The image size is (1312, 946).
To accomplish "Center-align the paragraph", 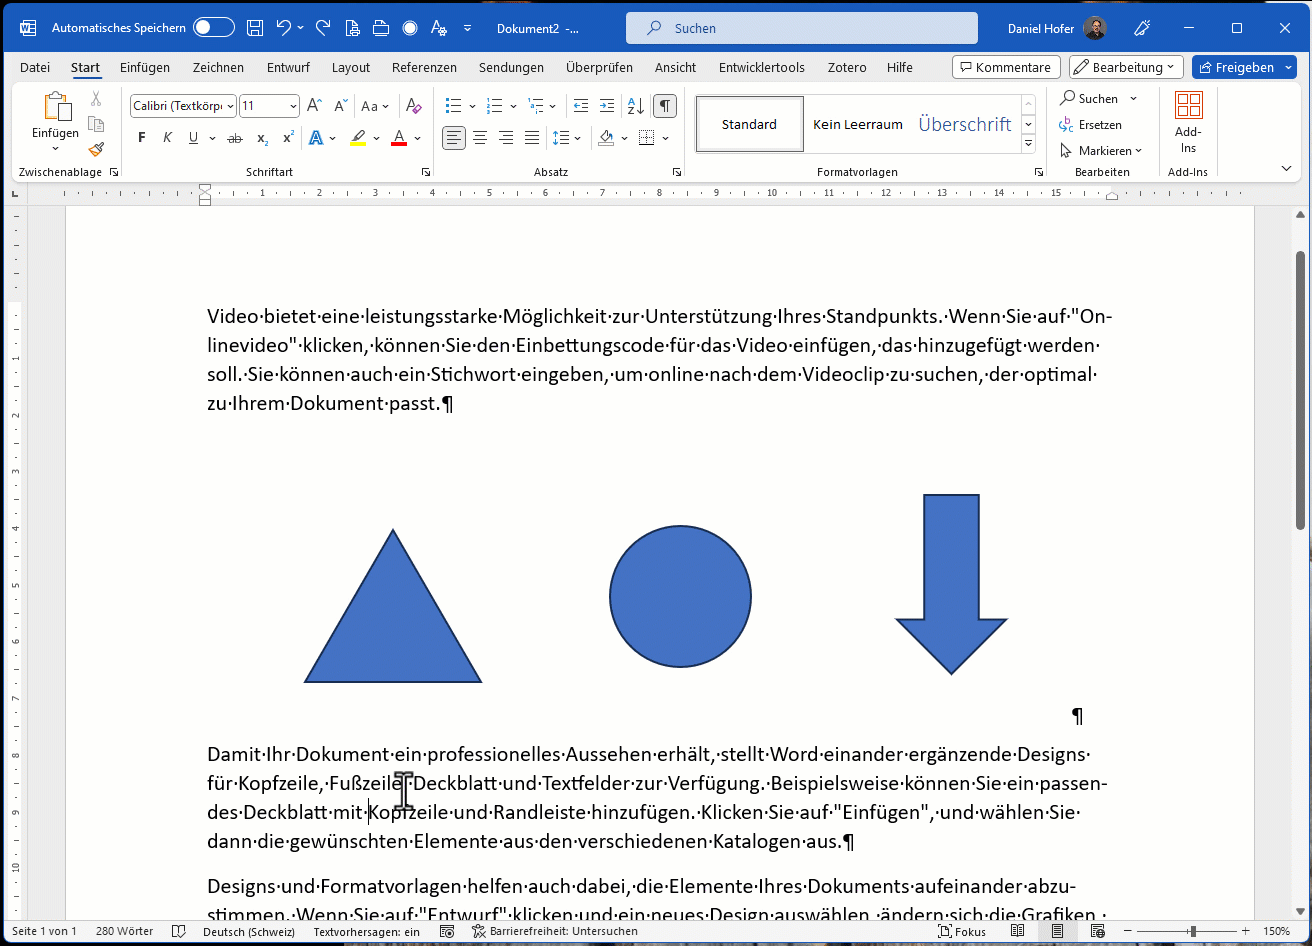I will [480, 138].
